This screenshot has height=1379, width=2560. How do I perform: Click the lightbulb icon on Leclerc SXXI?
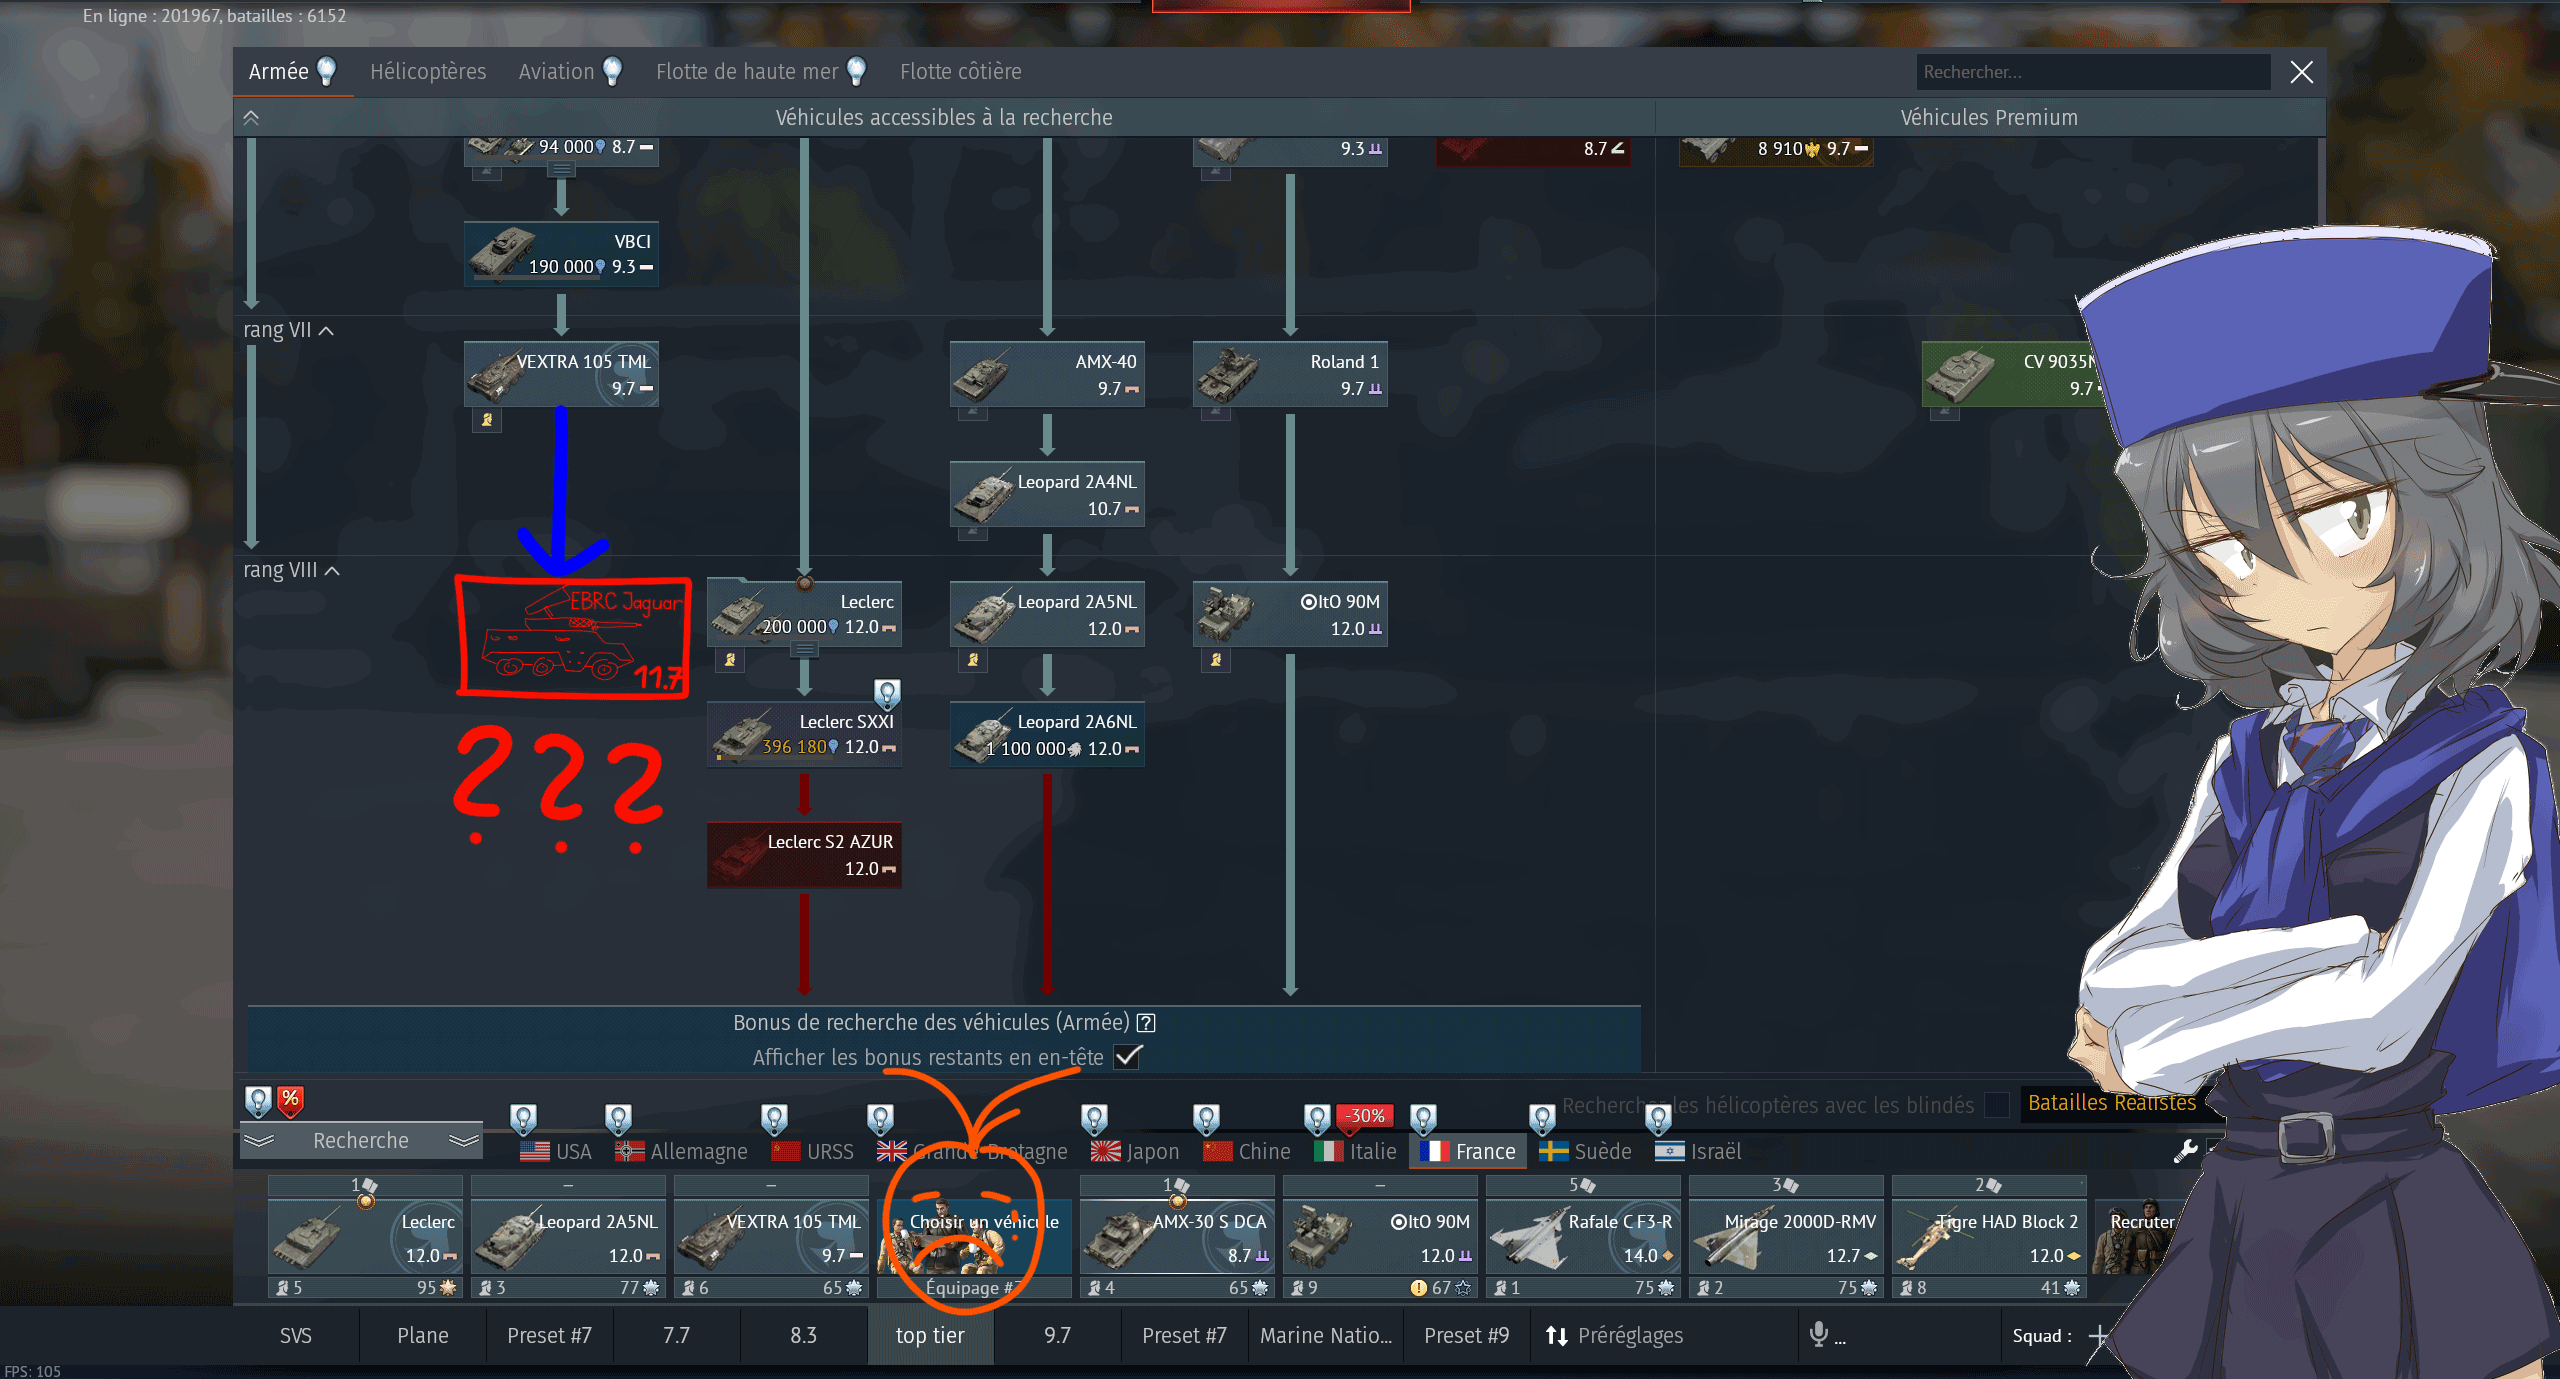887,692
